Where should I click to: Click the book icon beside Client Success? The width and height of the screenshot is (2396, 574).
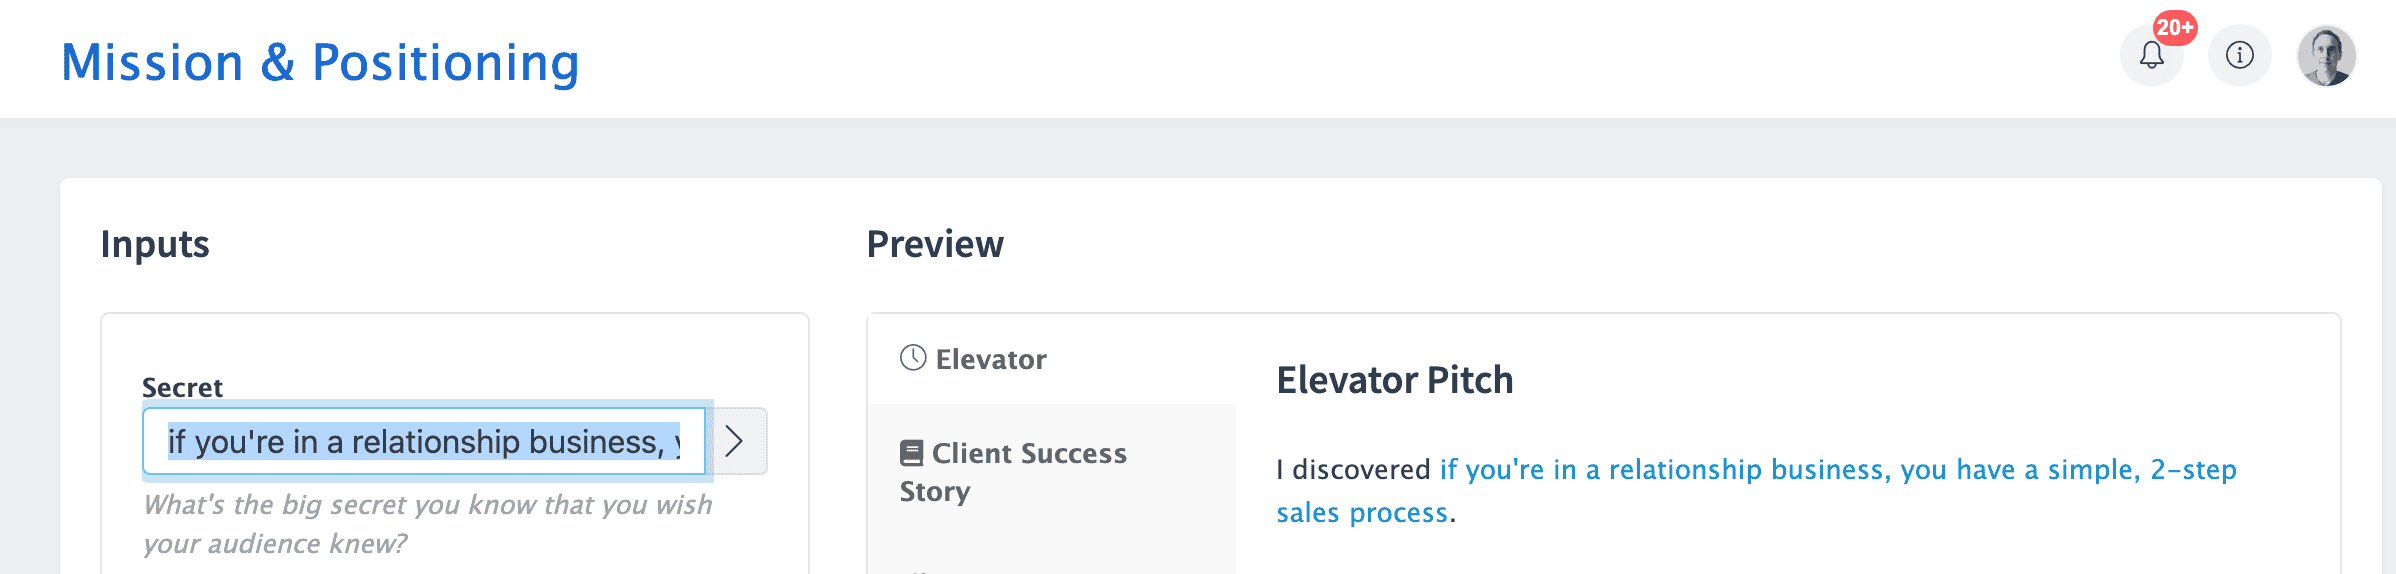(911, 453)
